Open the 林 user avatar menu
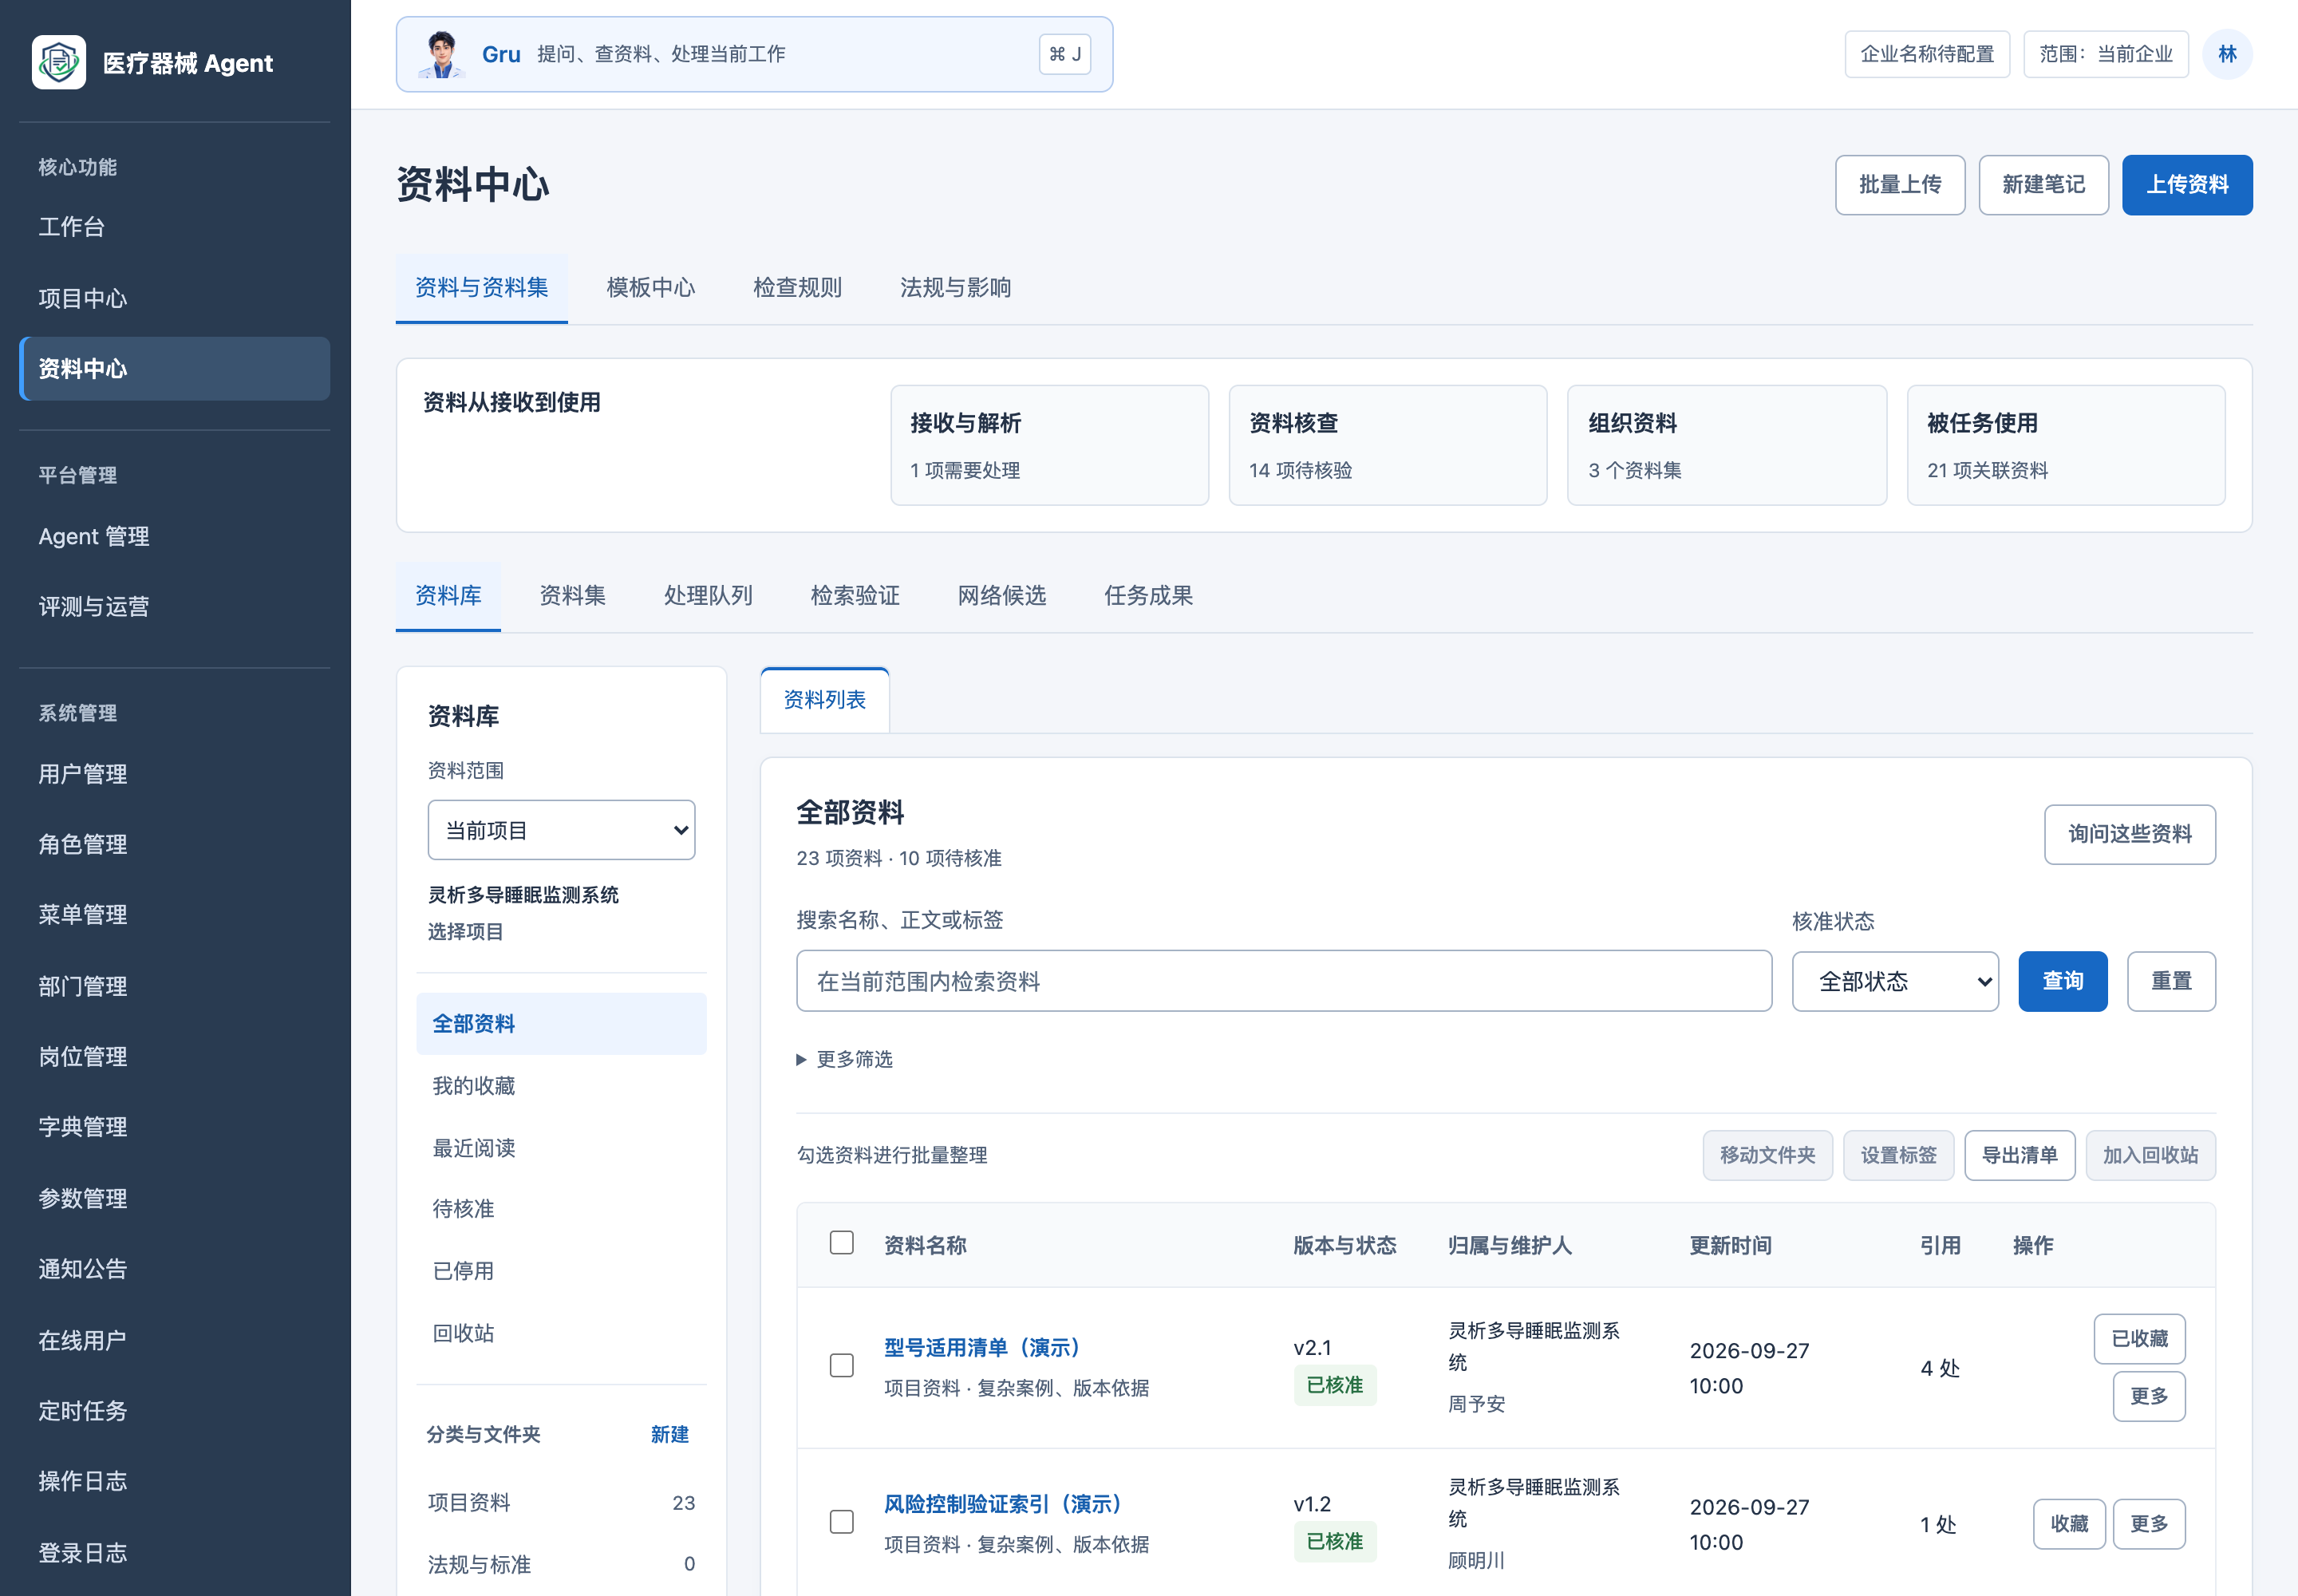This screenshot has width=2298, height=1596. 2226,54
